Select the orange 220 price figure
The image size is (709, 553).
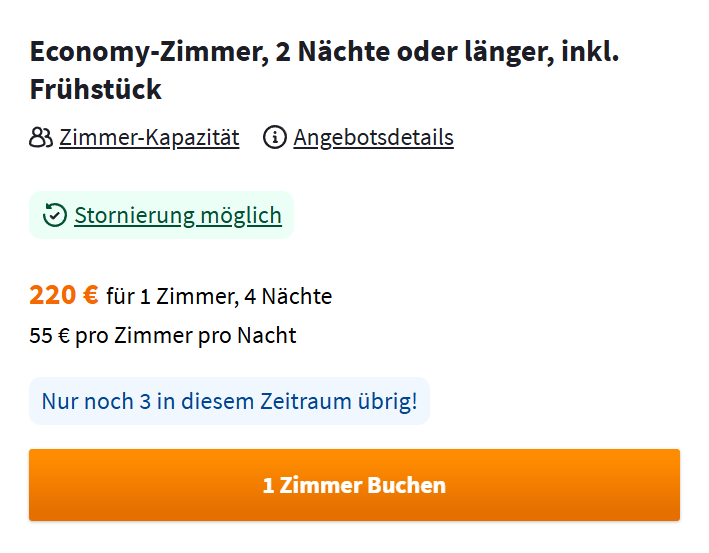click(52, 295)
